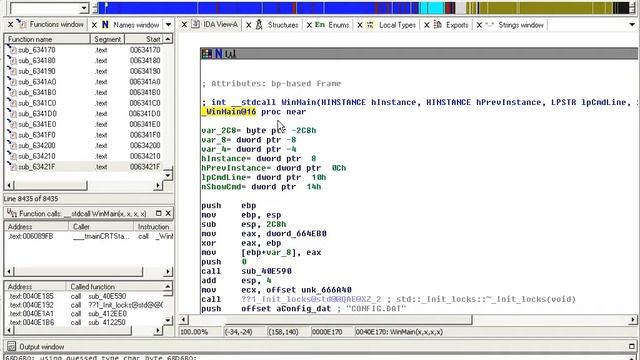The image size is (640, 360).
Task: Click the Local Types tab icon
Action: [370, 25]
